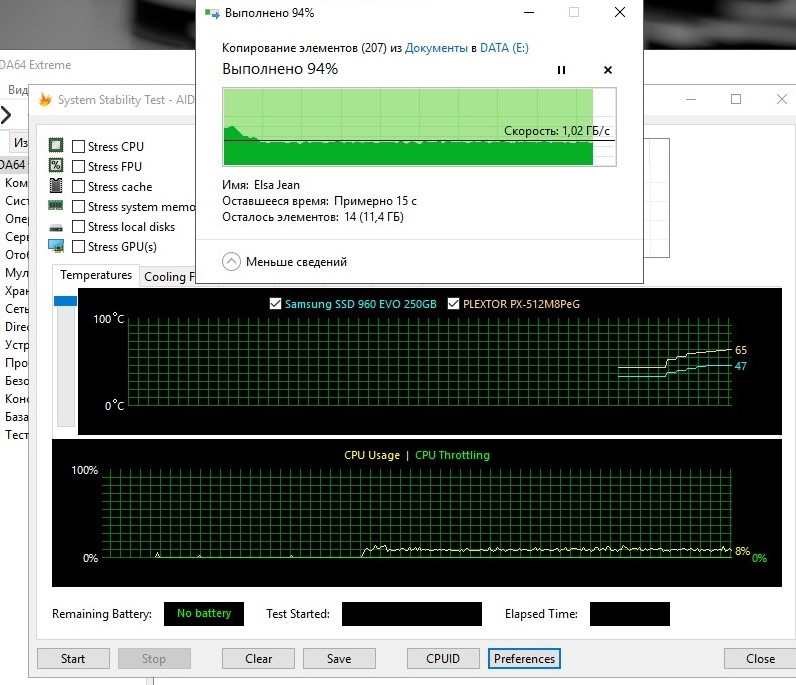Screen dimensions: 796x685
Task: Select the Безо tree item in AIDA64
Action: [x=16, y=381]
